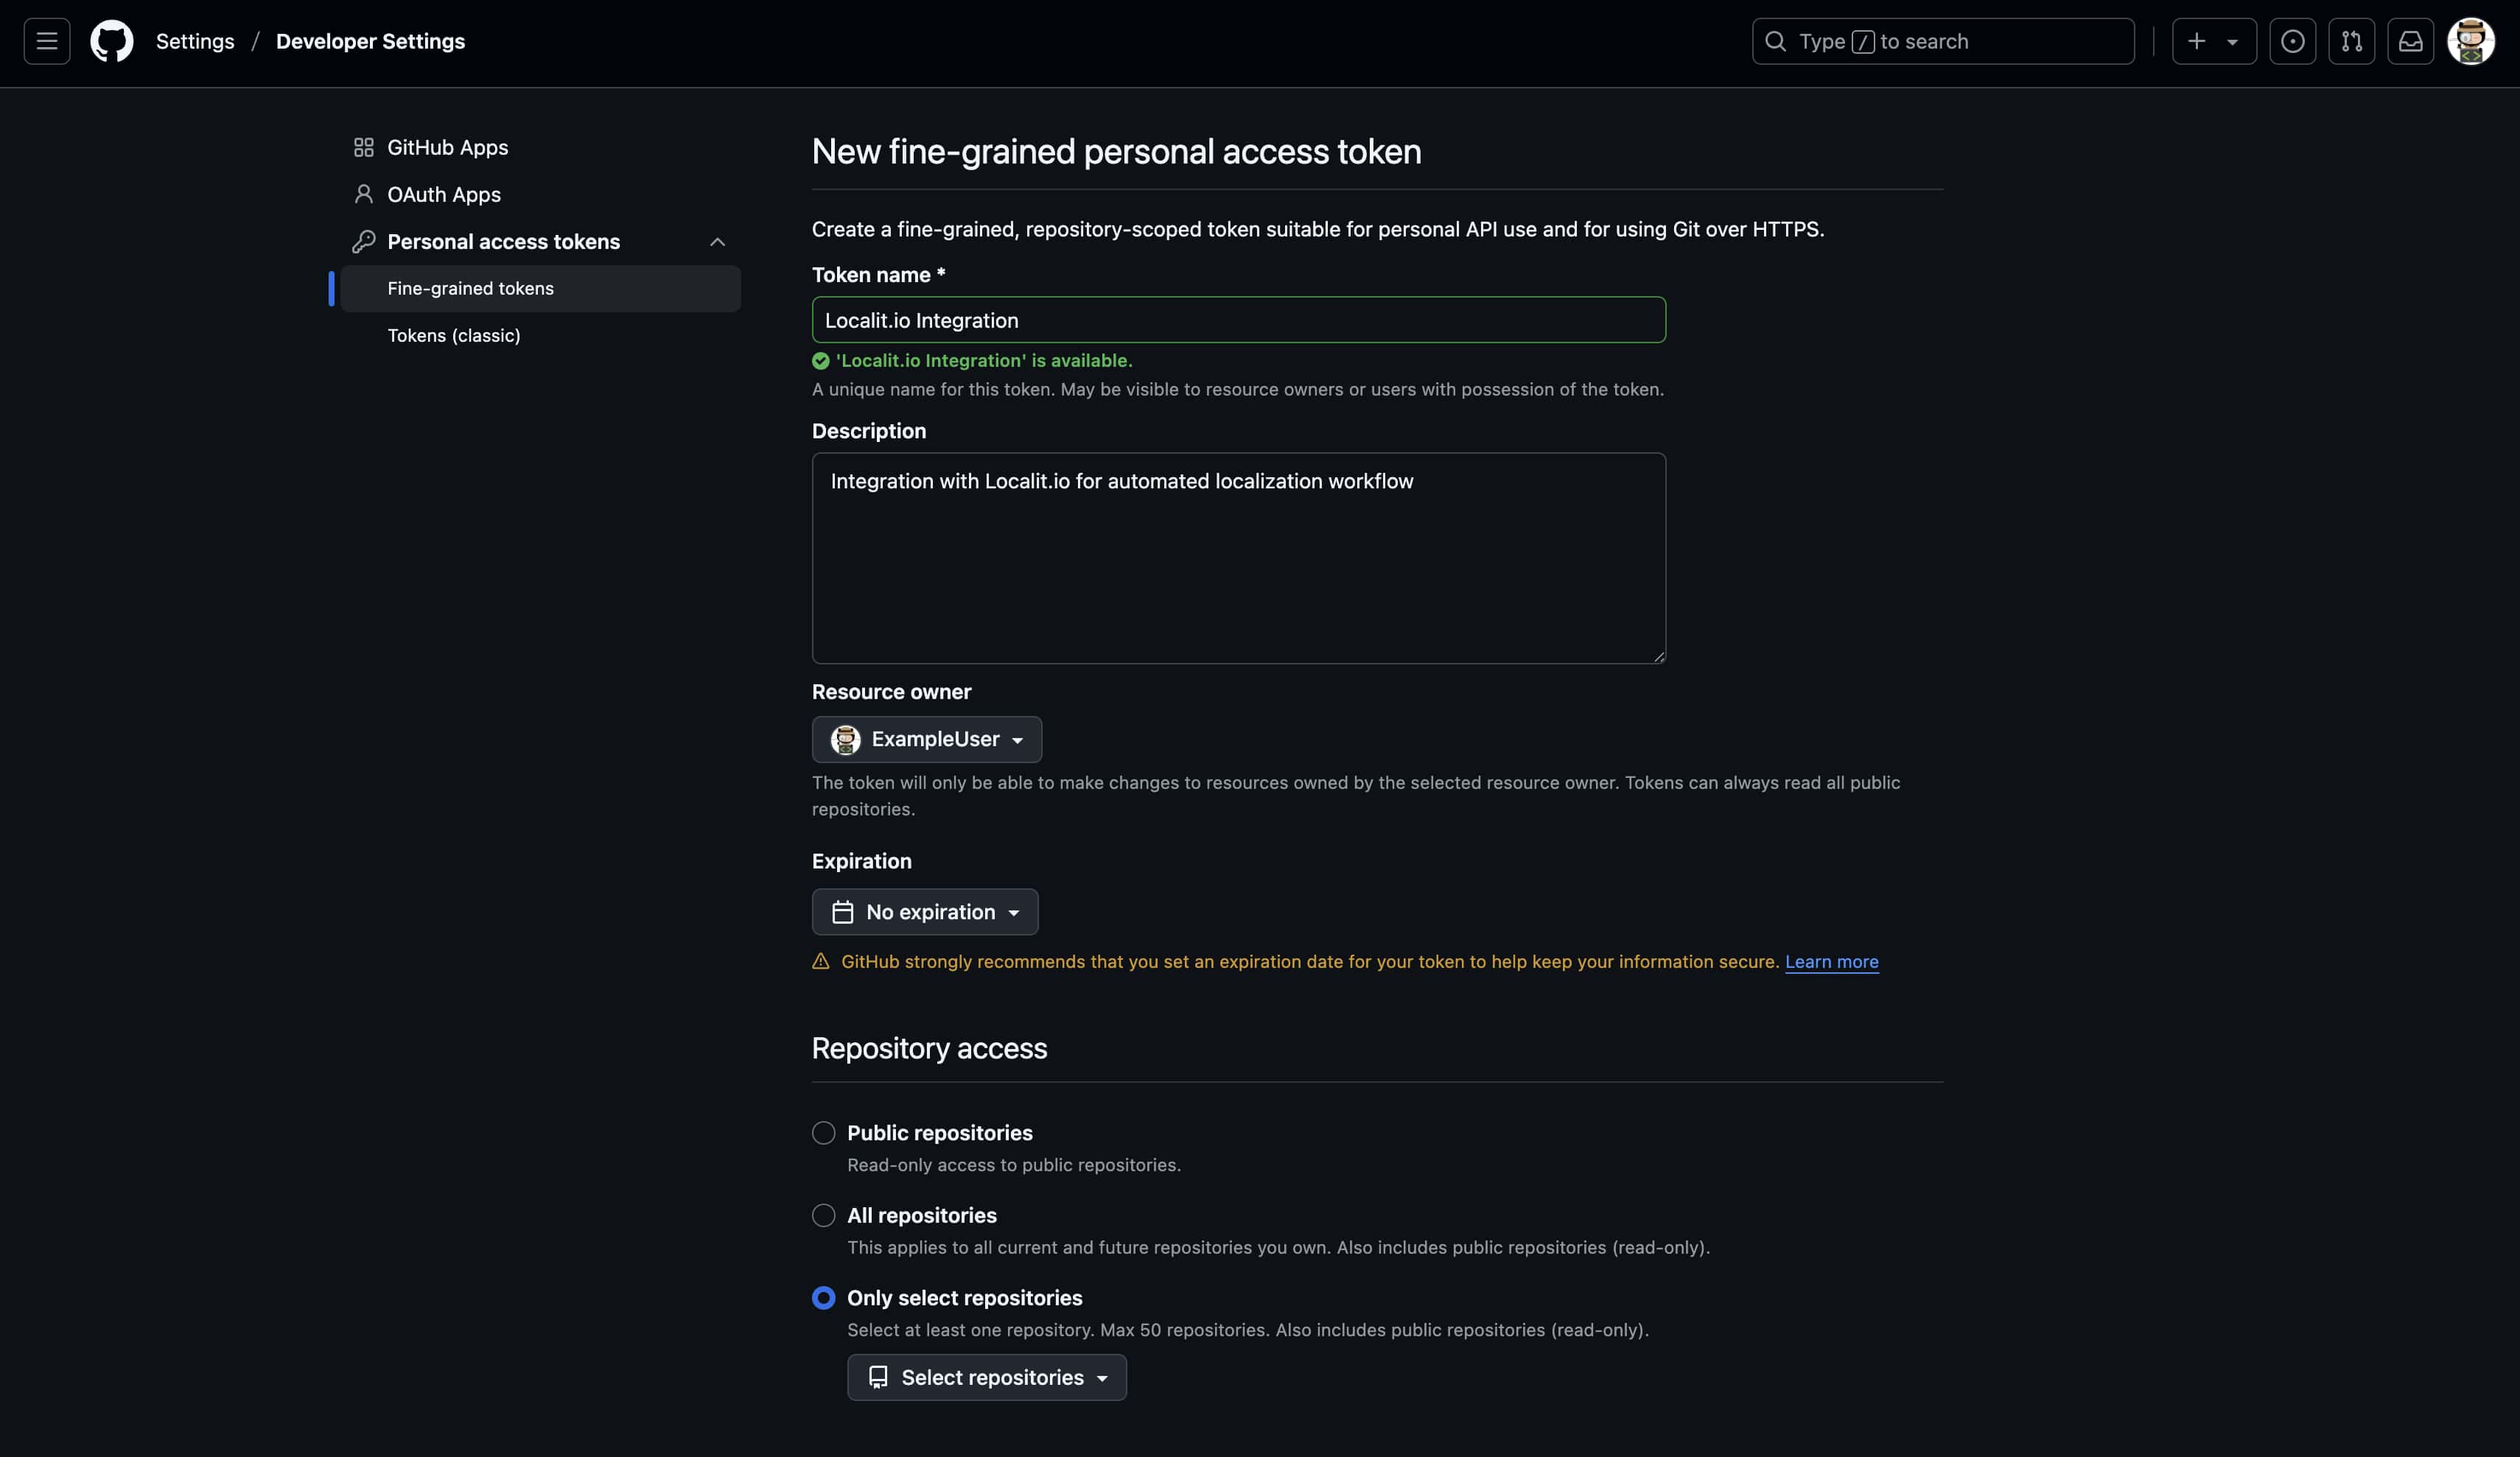Image resolution: width=2520 pixels, height=1457 pixels.
Task: Click the Public repositories label
Action: pos(939,1132)
